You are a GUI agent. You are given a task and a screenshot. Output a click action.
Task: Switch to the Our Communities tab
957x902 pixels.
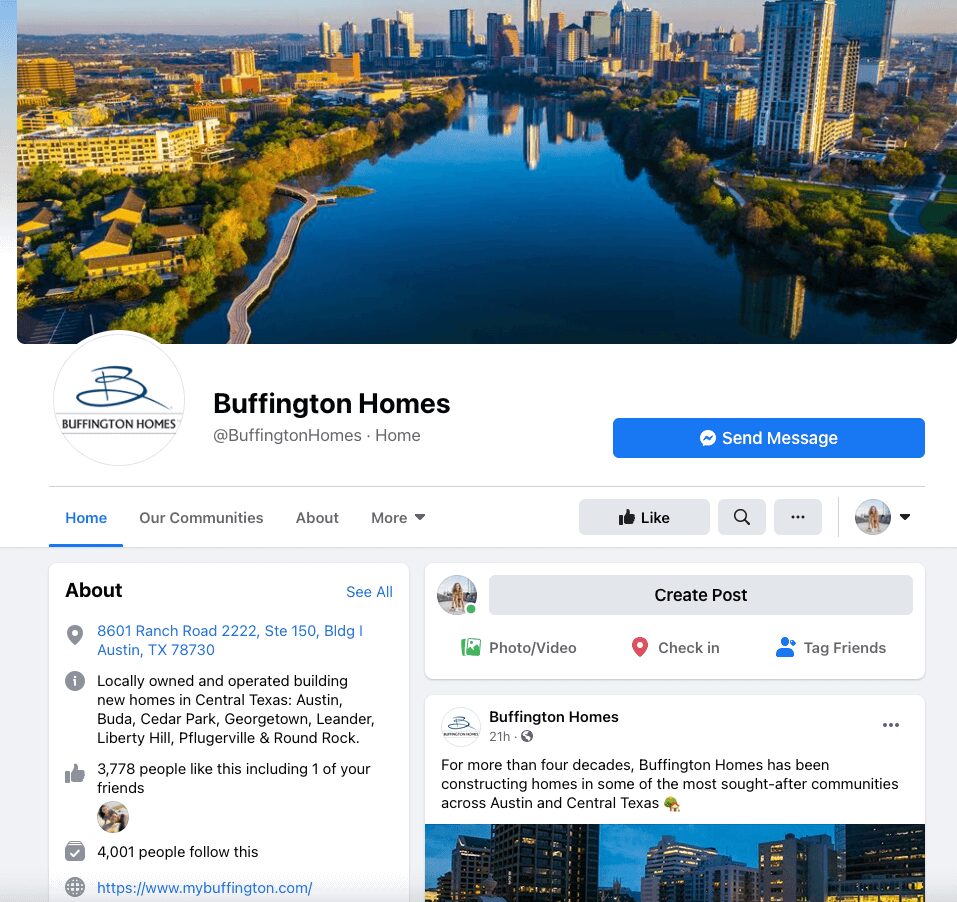pos(201,518)
